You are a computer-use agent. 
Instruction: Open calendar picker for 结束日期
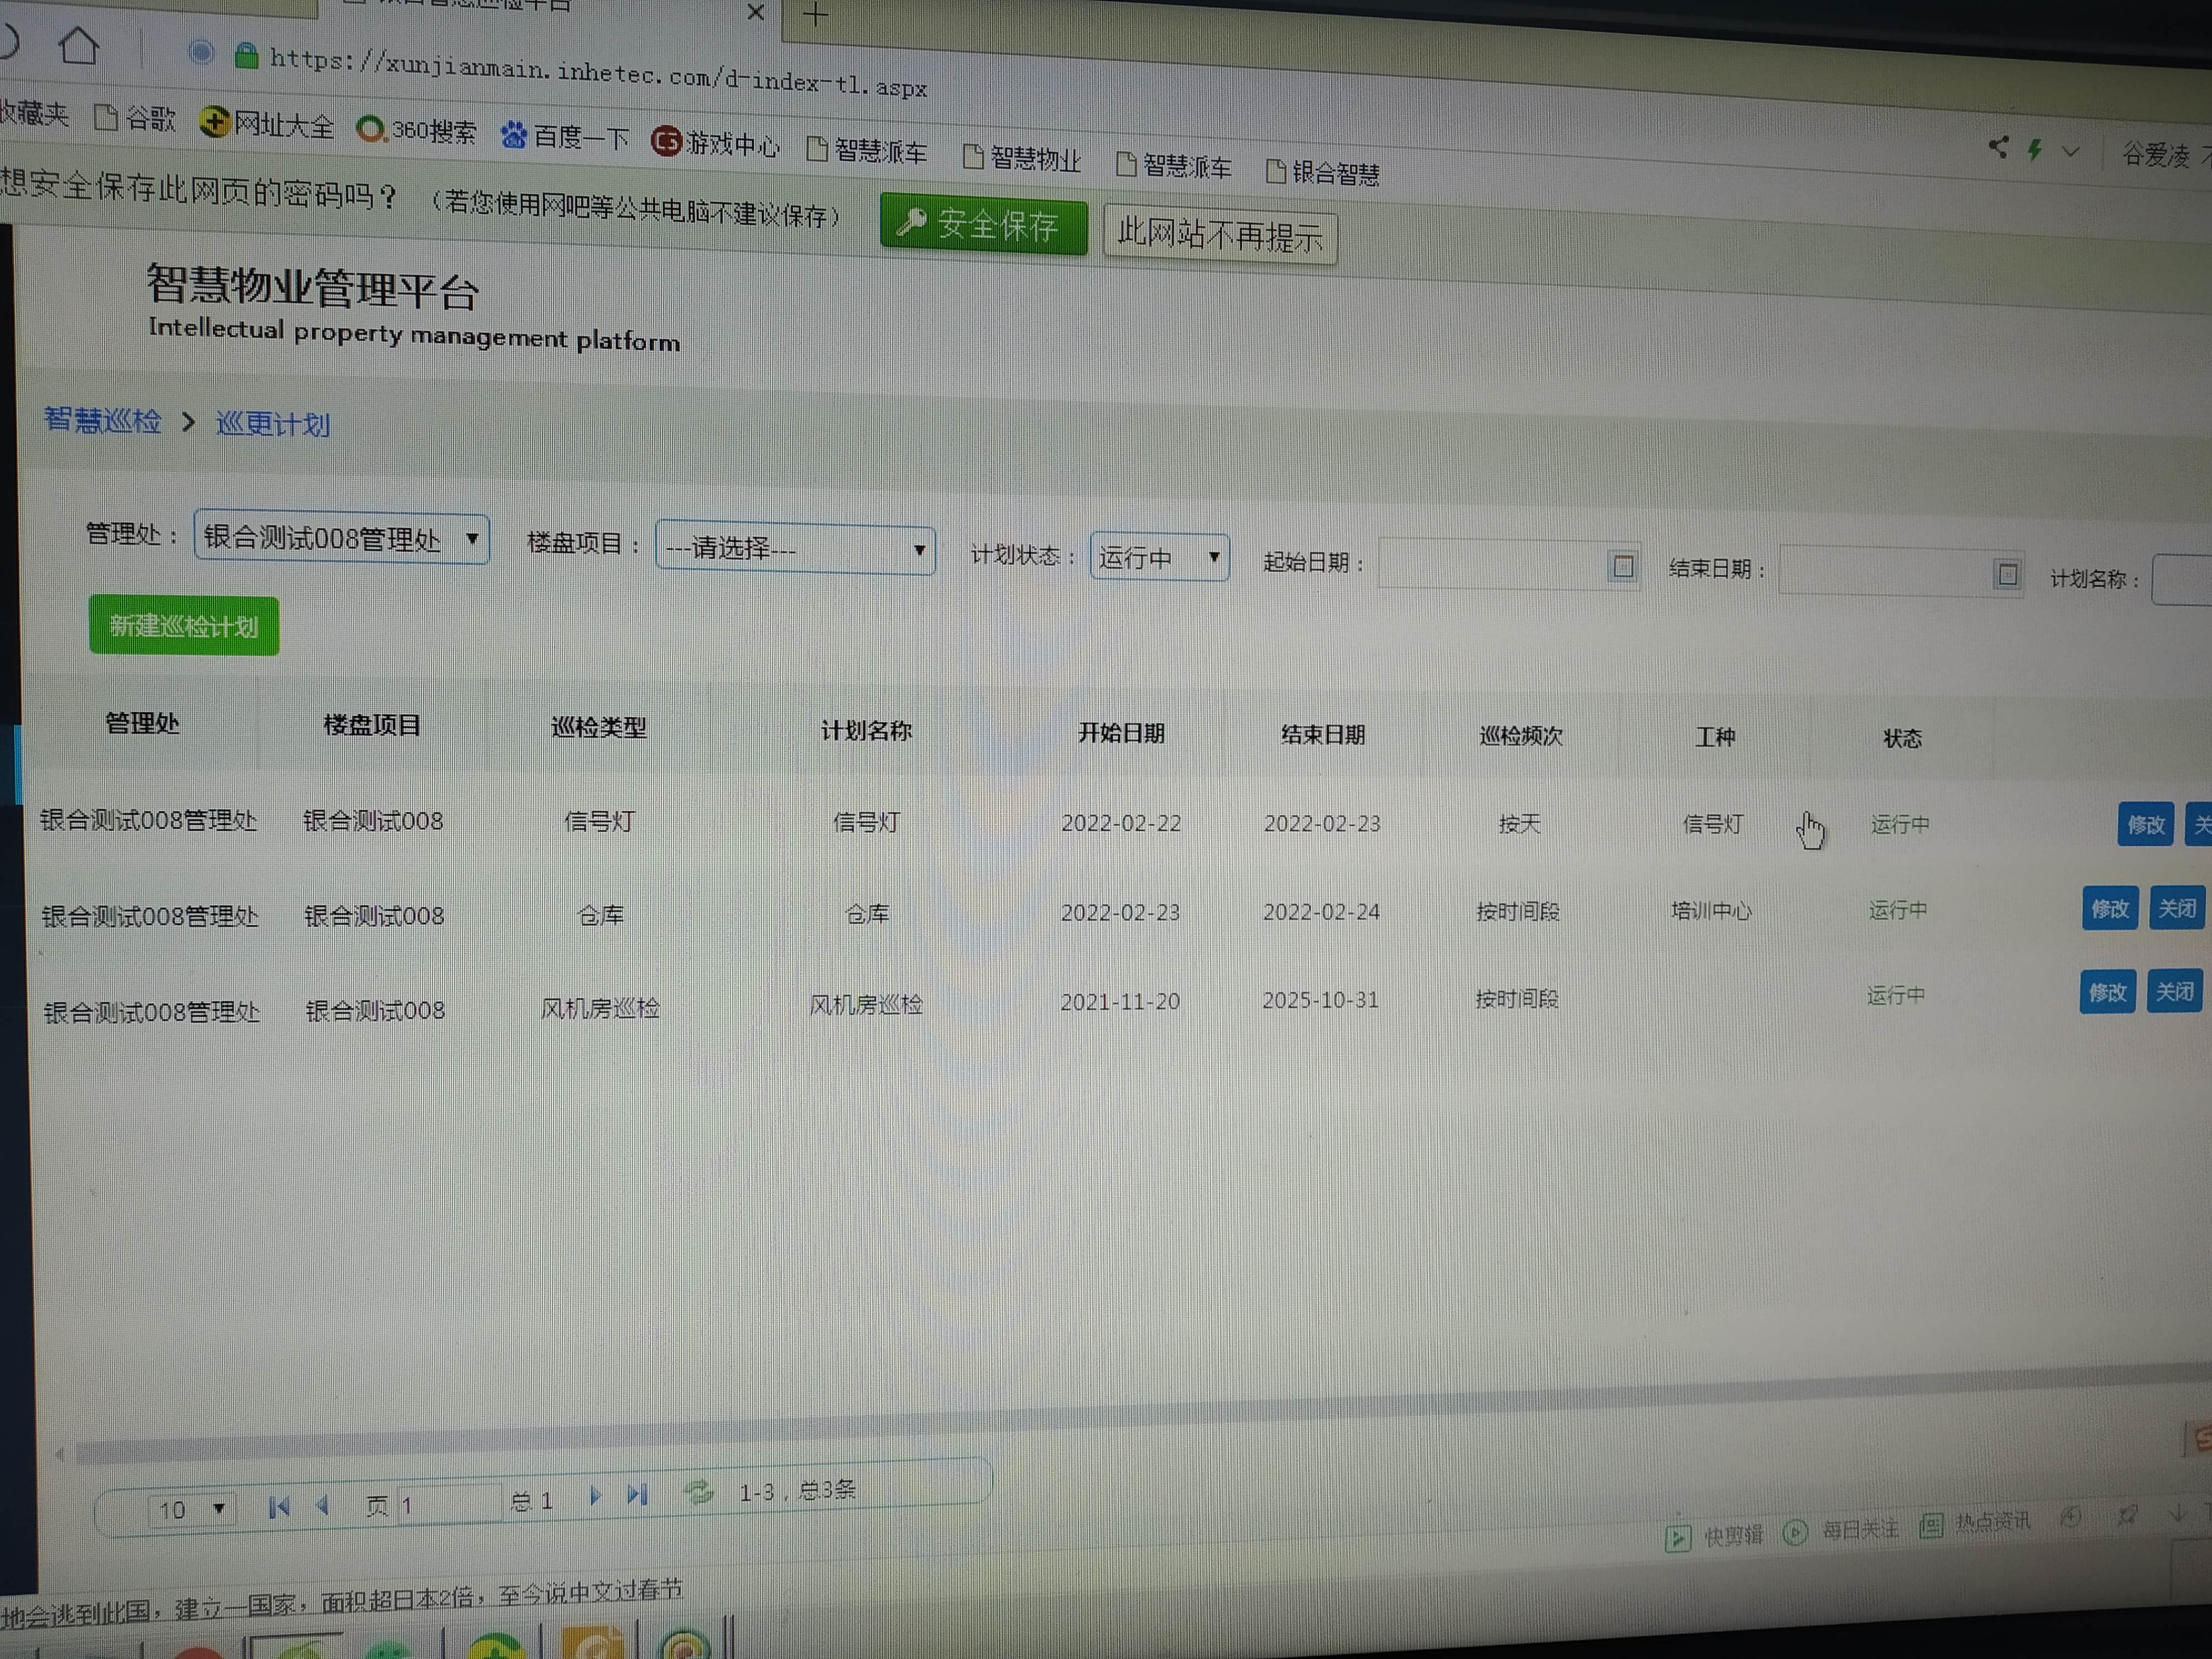click(2006, 575)
